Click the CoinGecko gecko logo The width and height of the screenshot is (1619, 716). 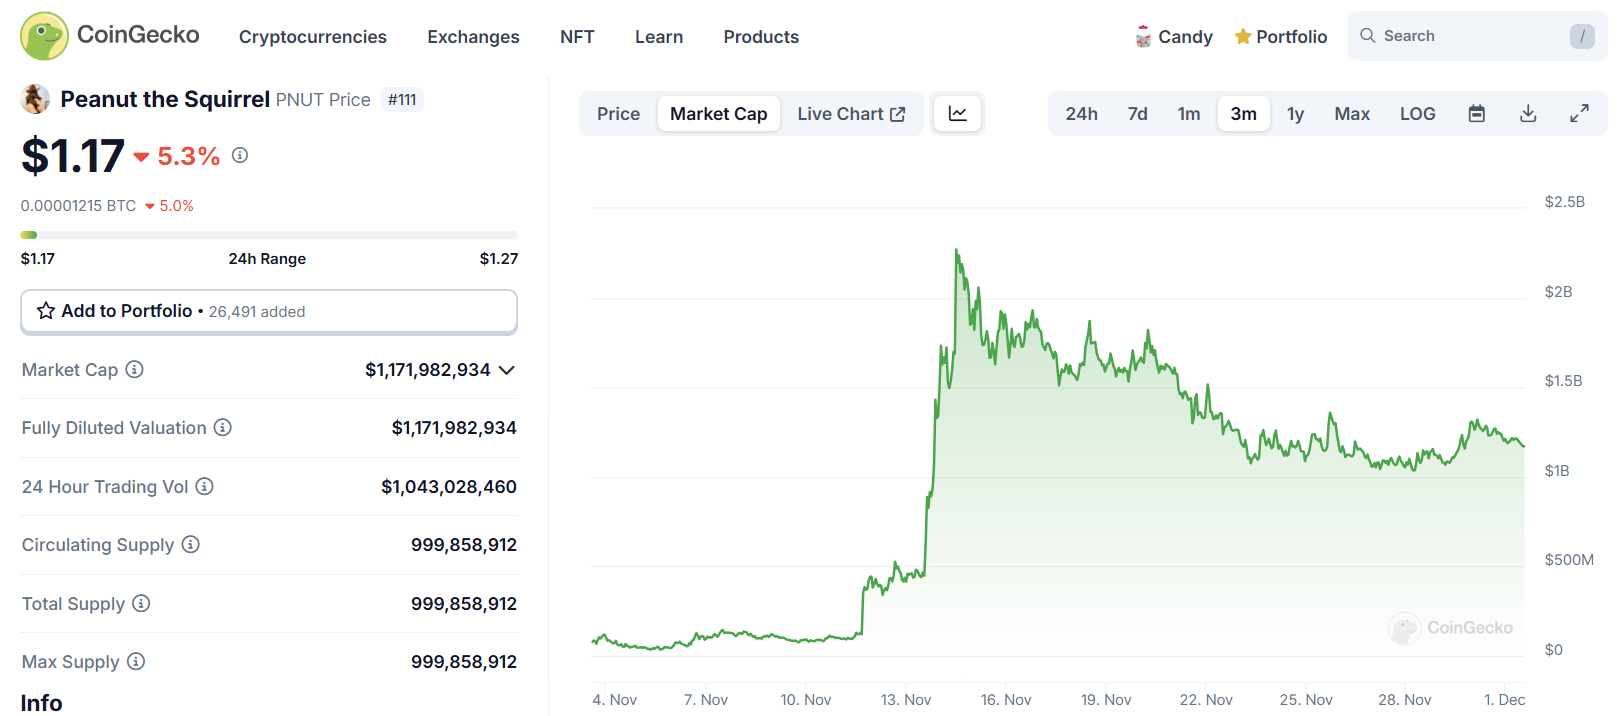pyautogui.click(x=44, y=36)
